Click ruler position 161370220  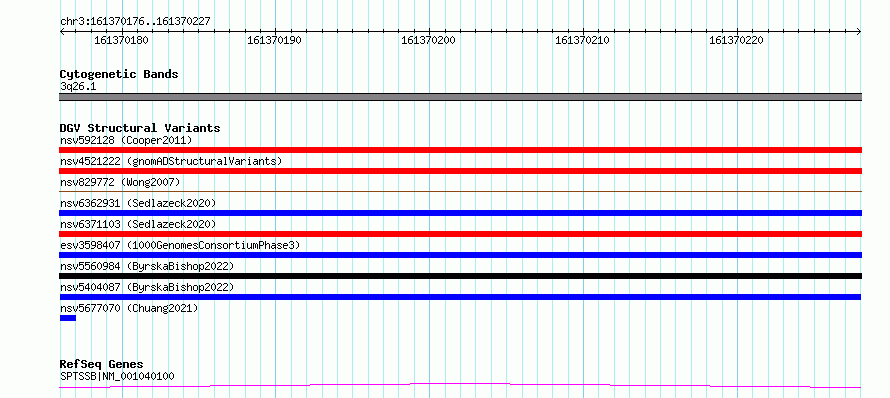[x=736, y=40]
